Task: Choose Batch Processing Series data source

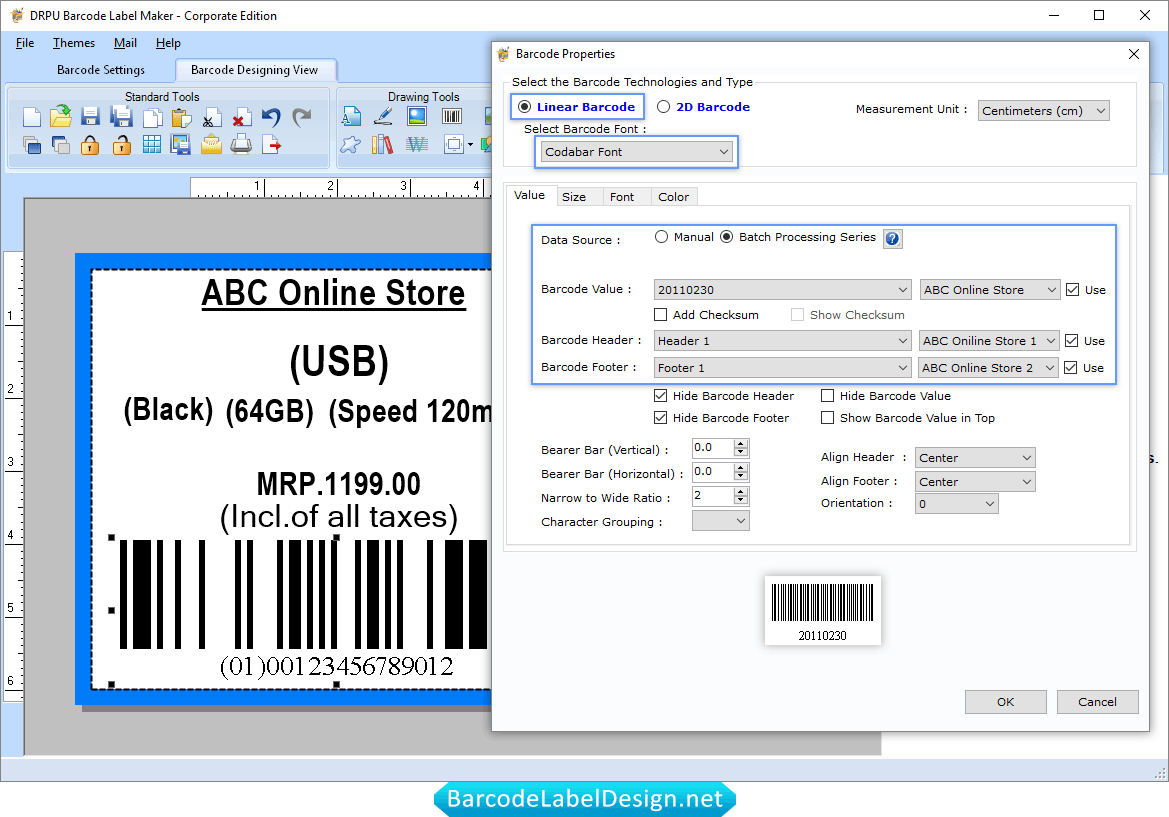Action: point(726,236)
